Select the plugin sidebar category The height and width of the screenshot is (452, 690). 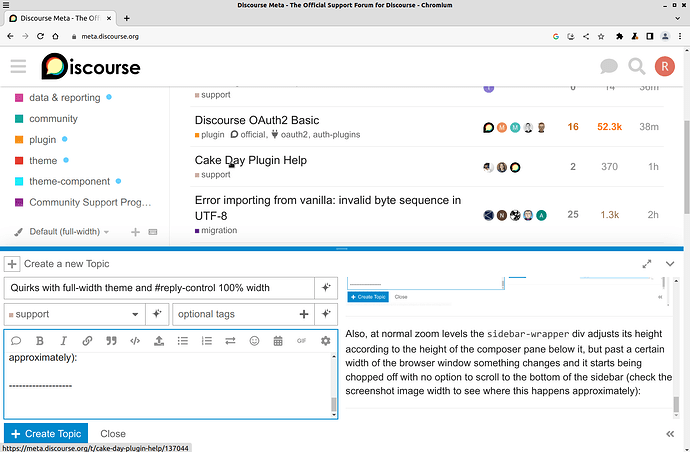(43, 140)
